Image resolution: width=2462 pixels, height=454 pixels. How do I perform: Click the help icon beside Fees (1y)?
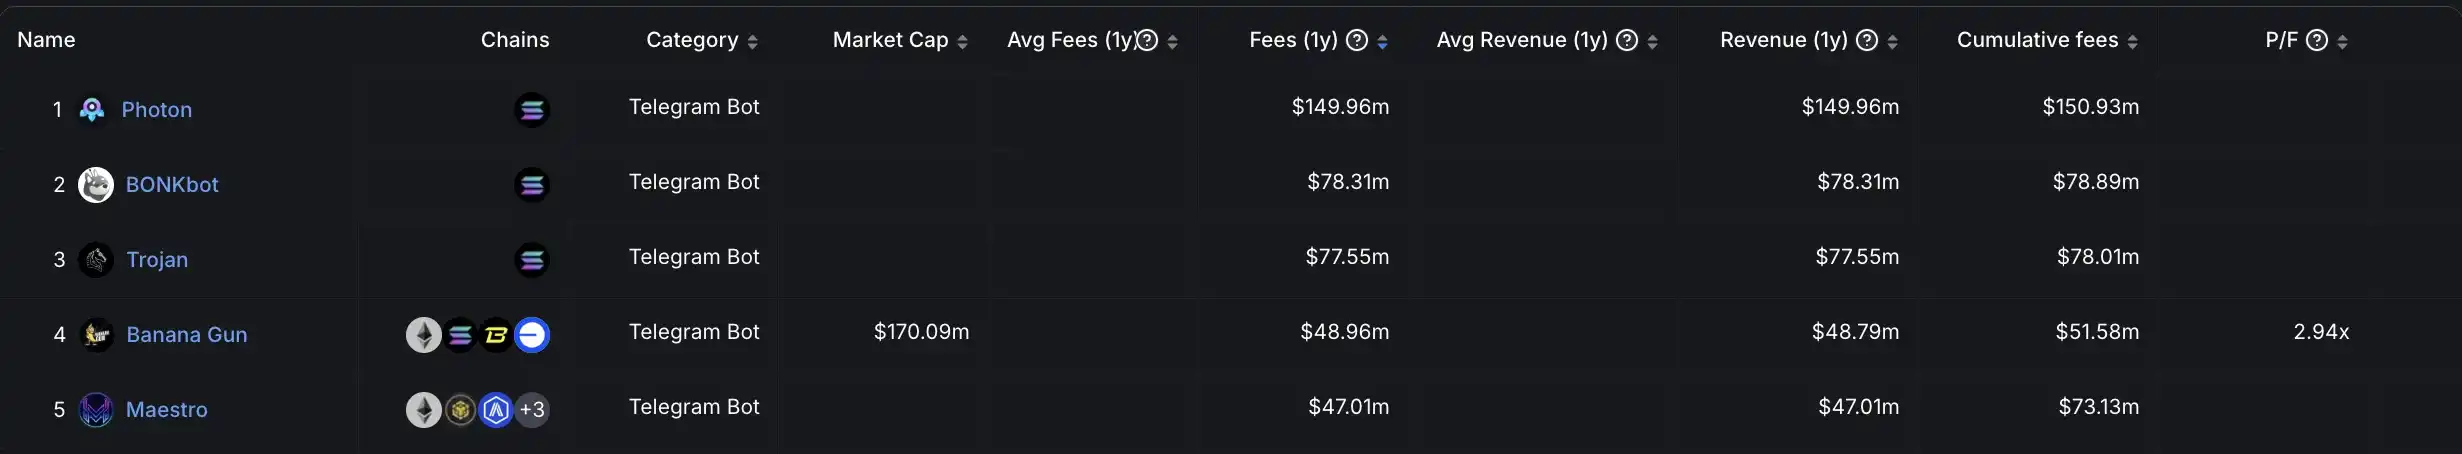(x=1357, y=40)
